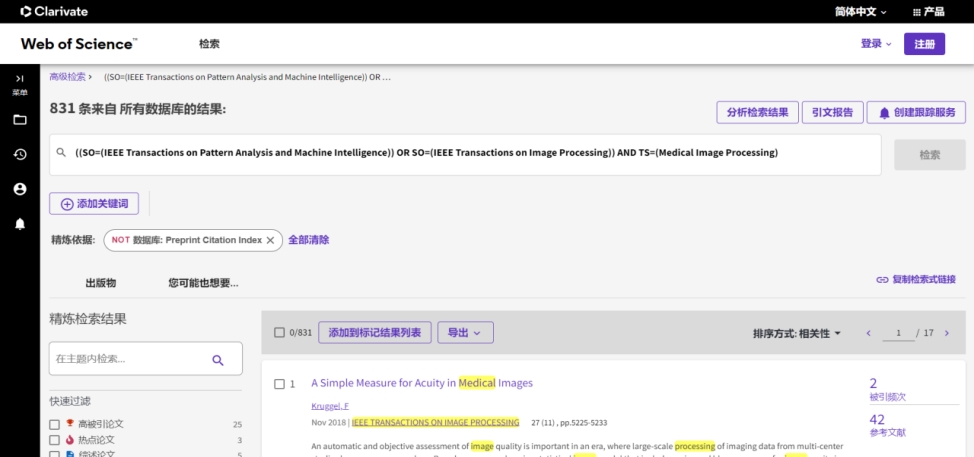Click the Clarivate logo
This screenshot has width=974, height=457.
tap(53, 11)
